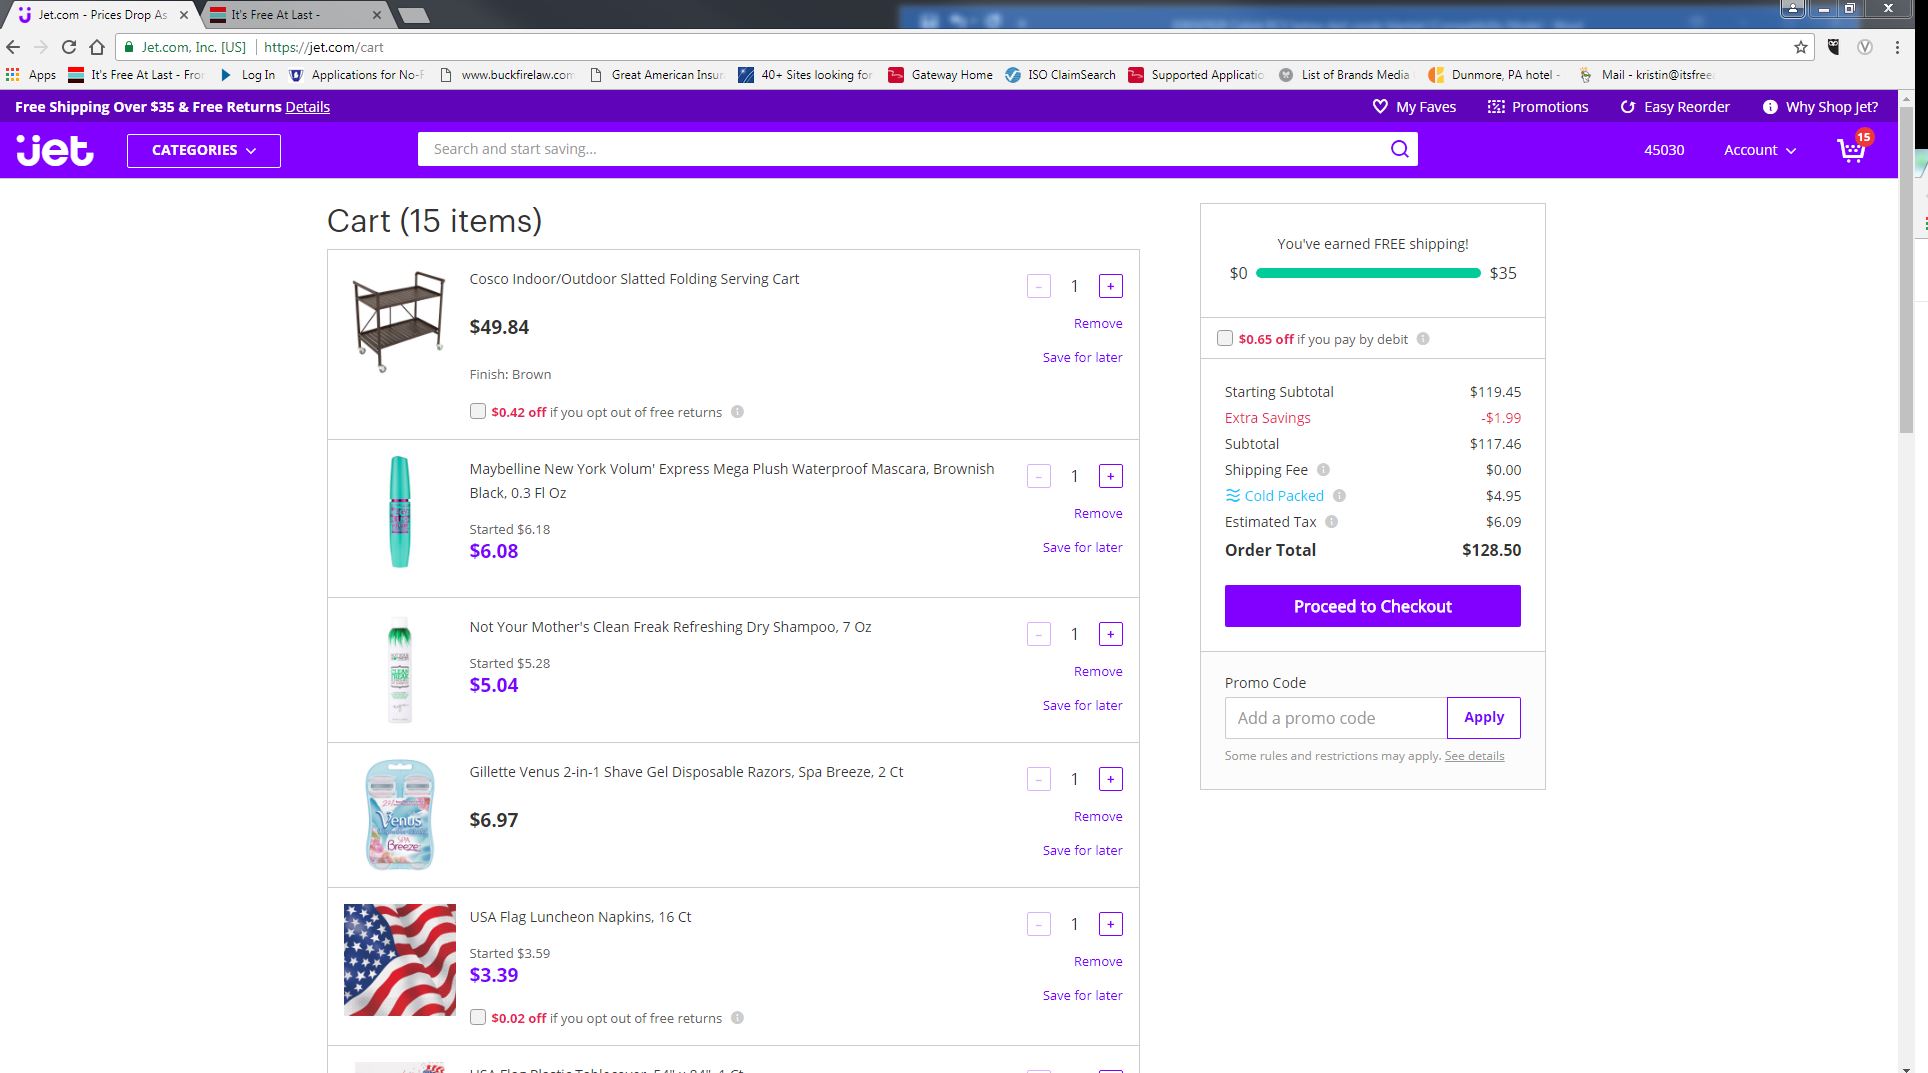The height and width of the screenshot is (1073, 1928).
Task: Click info icon beside Cosco free returns offer
Action: 737,412
